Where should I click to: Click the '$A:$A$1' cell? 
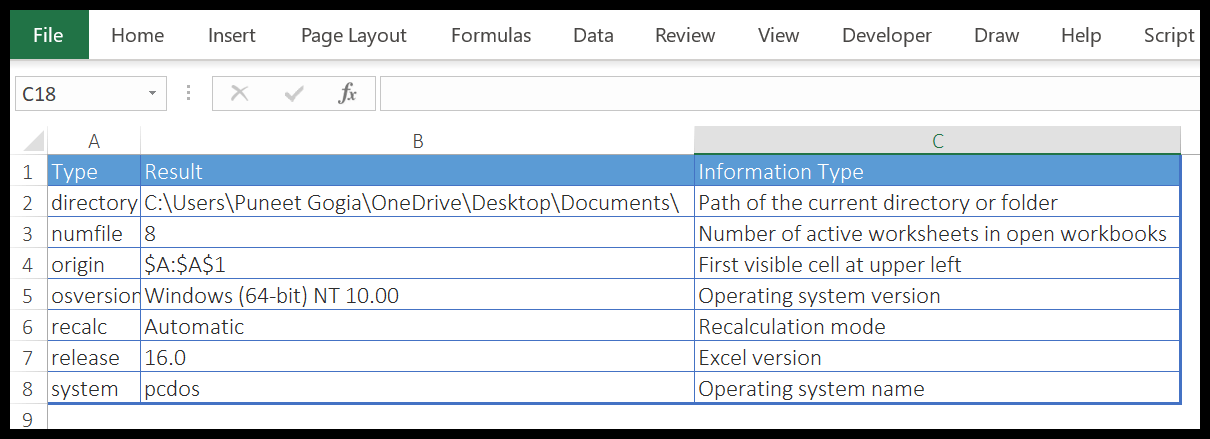tap(418, 264)
